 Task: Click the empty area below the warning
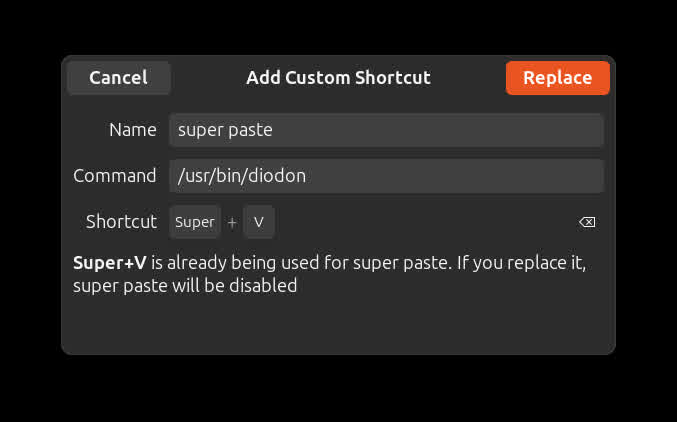[338, 325]
